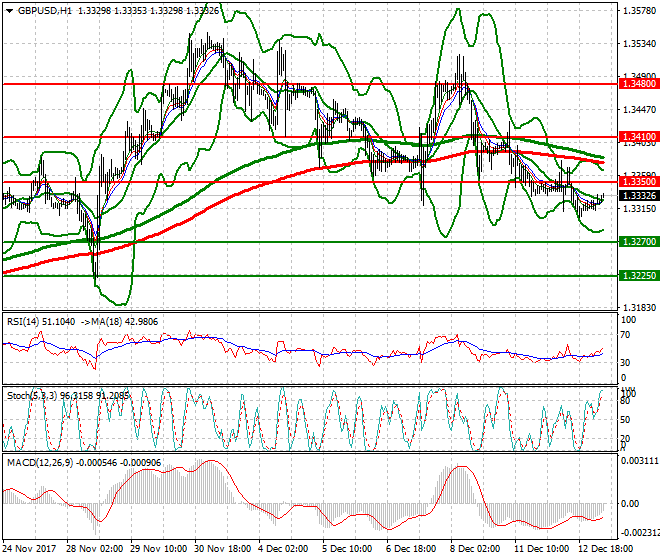660x560 pixels.
Task: Click the 28 Nov 02:00 time label
Action: (x=94, y=549)
